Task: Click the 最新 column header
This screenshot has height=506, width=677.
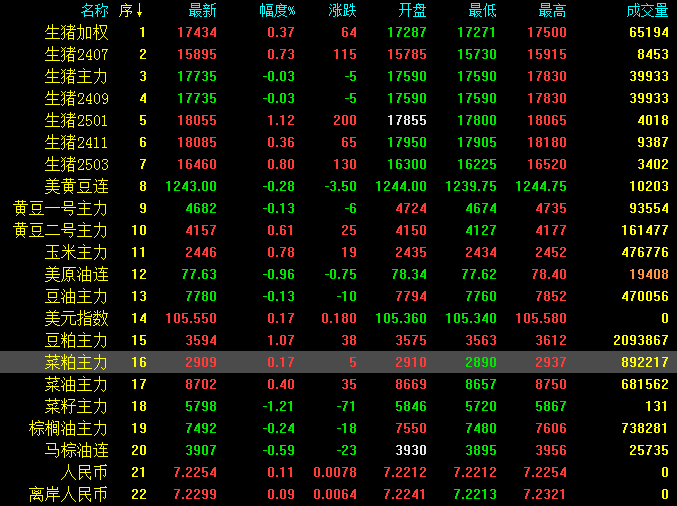Action: click(202, 10)
